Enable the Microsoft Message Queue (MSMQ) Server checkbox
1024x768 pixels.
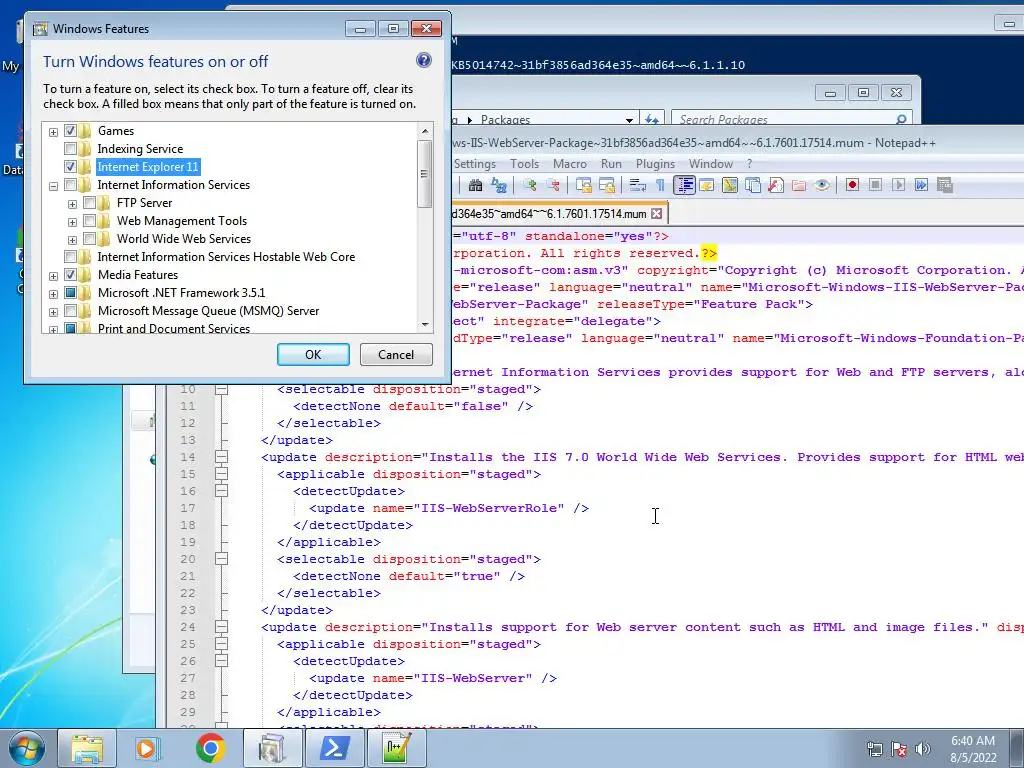pos(71,311)
